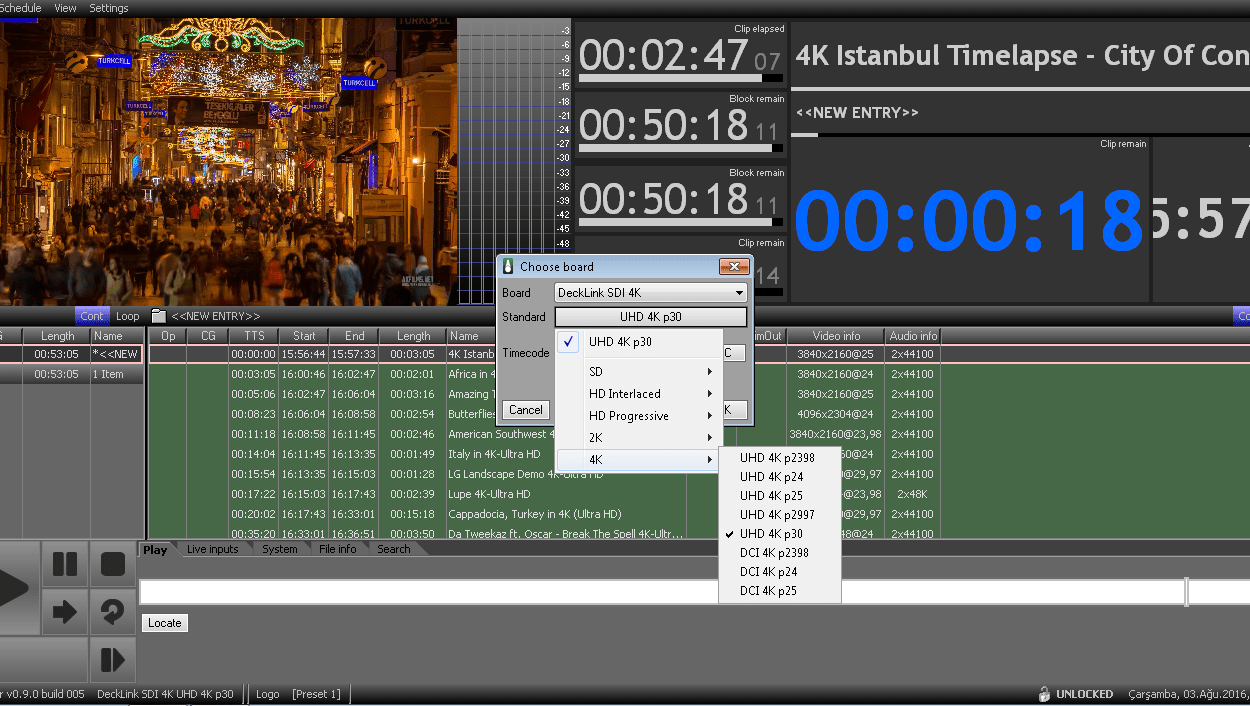The height and width of the screenshot is (706, 1250).
Task: Click the Cancel button in Choose board
Action: 525,410
